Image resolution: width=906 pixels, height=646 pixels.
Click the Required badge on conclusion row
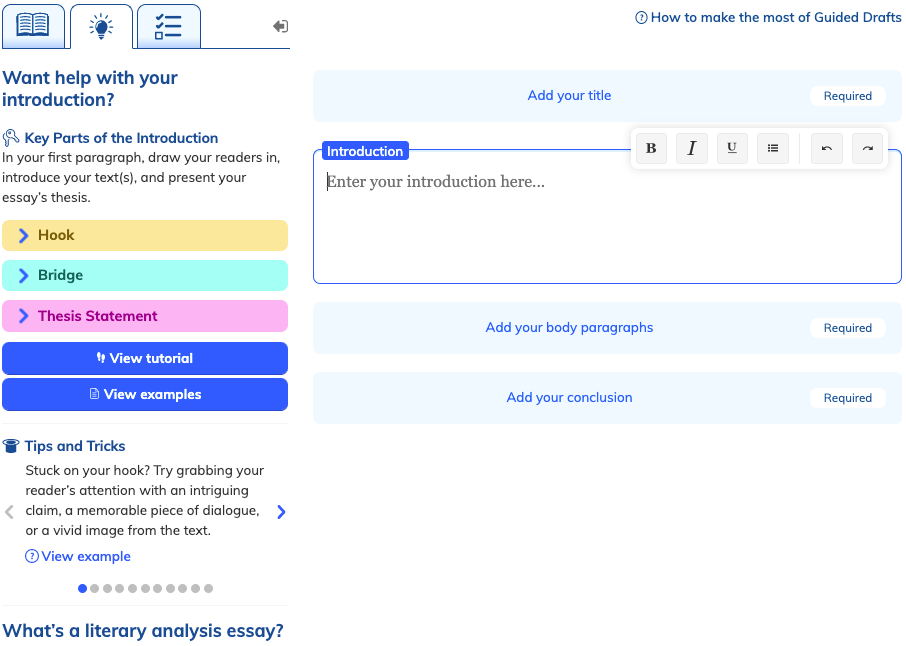848,398
